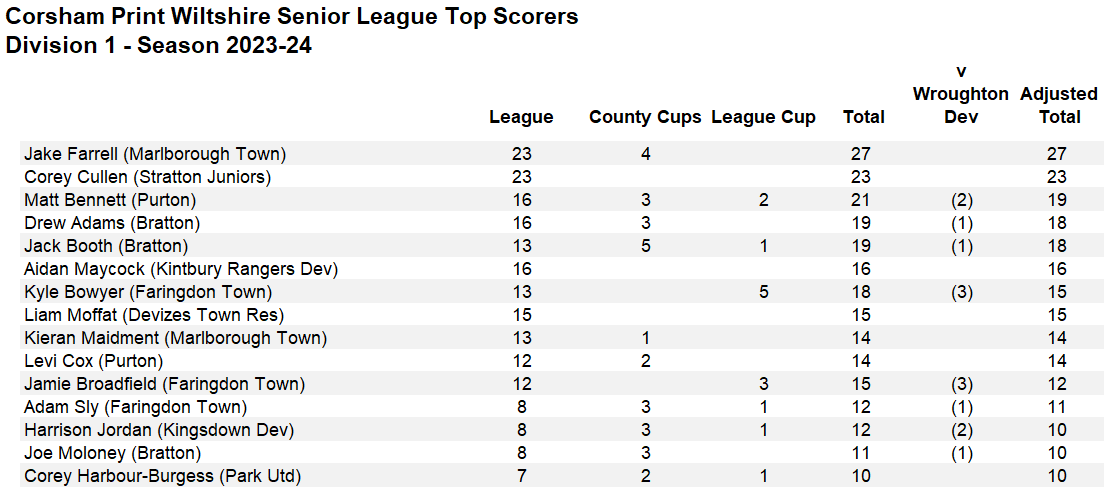Select Levi Cox (Purton) row
Image resolution: width=1104 pixels, height=487 pixels.
(x=93, y=361)
